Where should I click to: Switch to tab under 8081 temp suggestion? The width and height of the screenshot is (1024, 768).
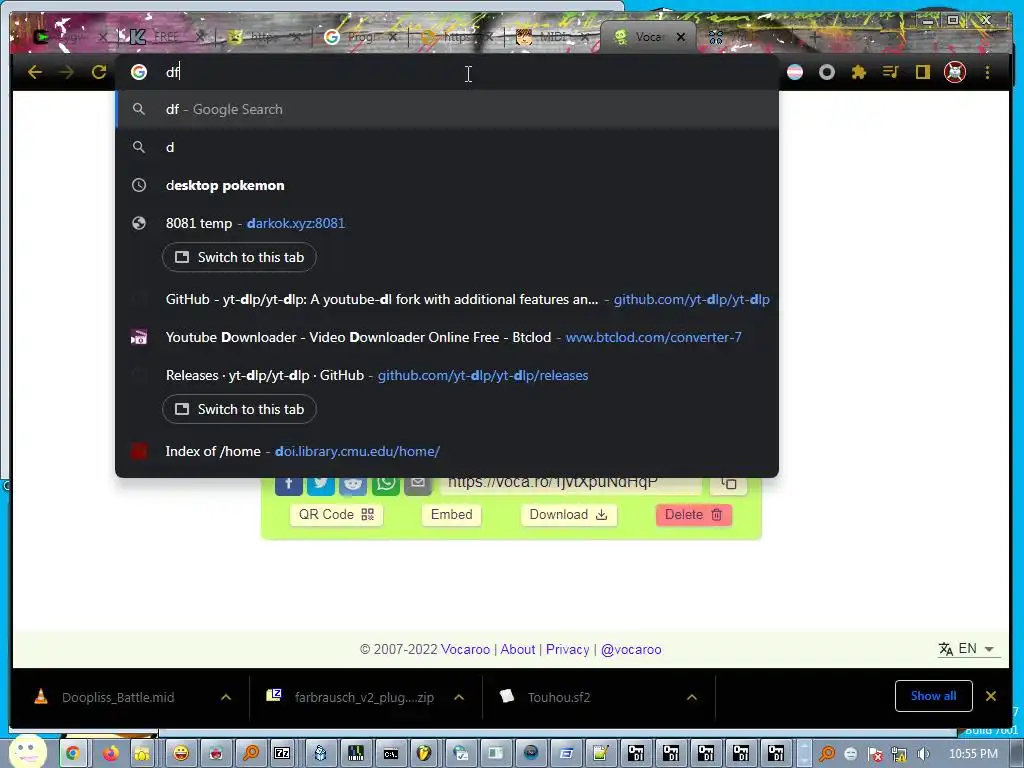tap(239, 257)
